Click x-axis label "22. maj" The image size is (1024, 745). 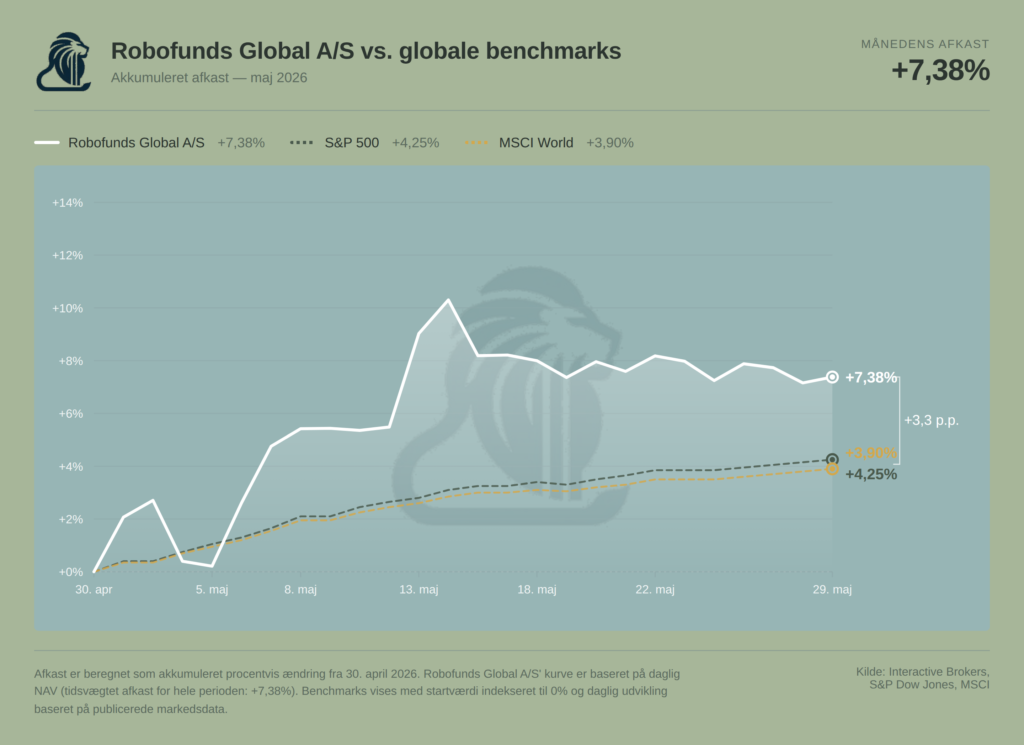tap(655, 590)
